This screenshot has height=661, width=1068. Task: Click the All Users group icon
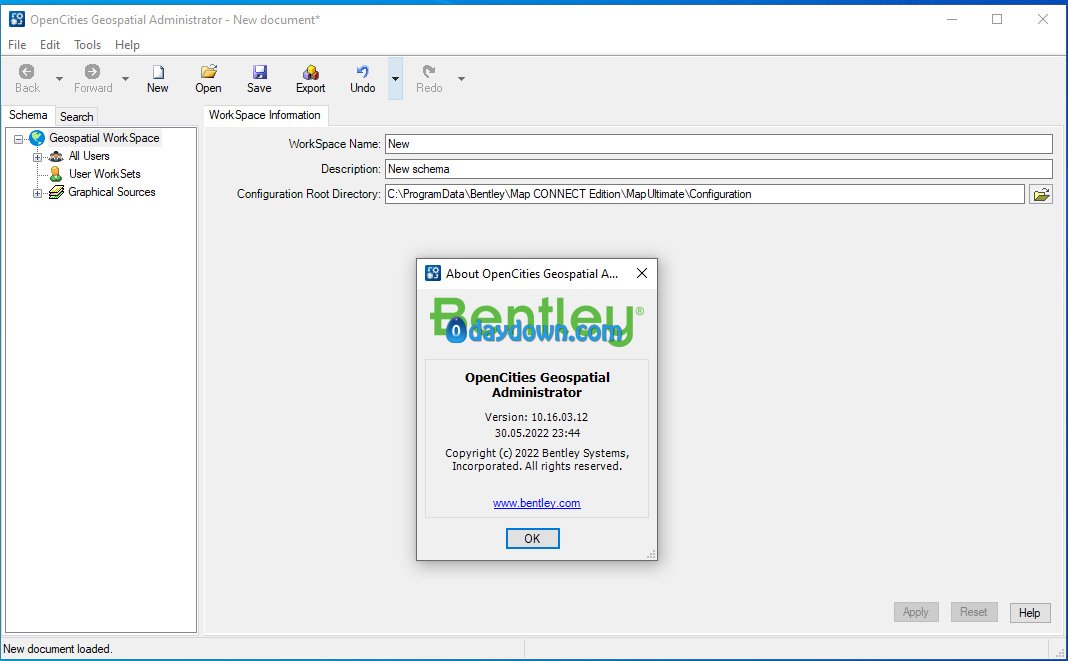(x=56, y=157)
